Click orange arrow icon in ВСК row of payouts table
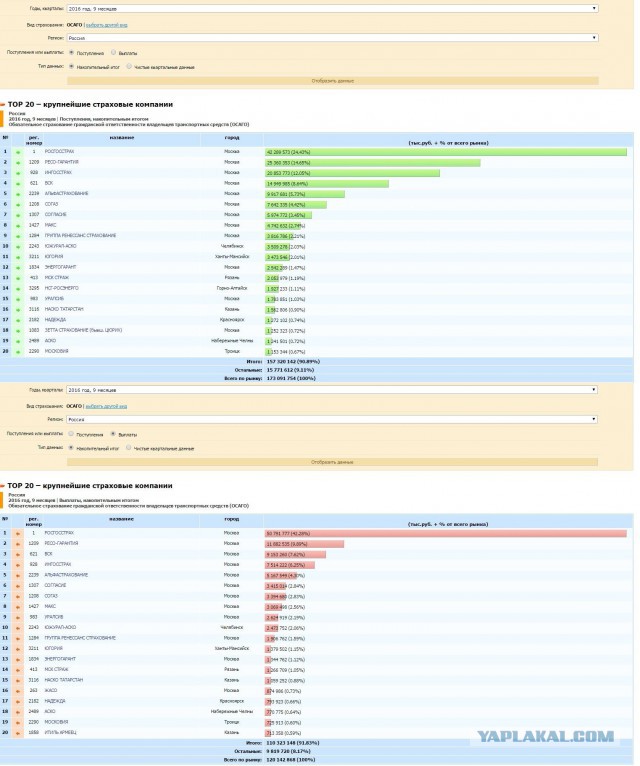 [18, 554]
